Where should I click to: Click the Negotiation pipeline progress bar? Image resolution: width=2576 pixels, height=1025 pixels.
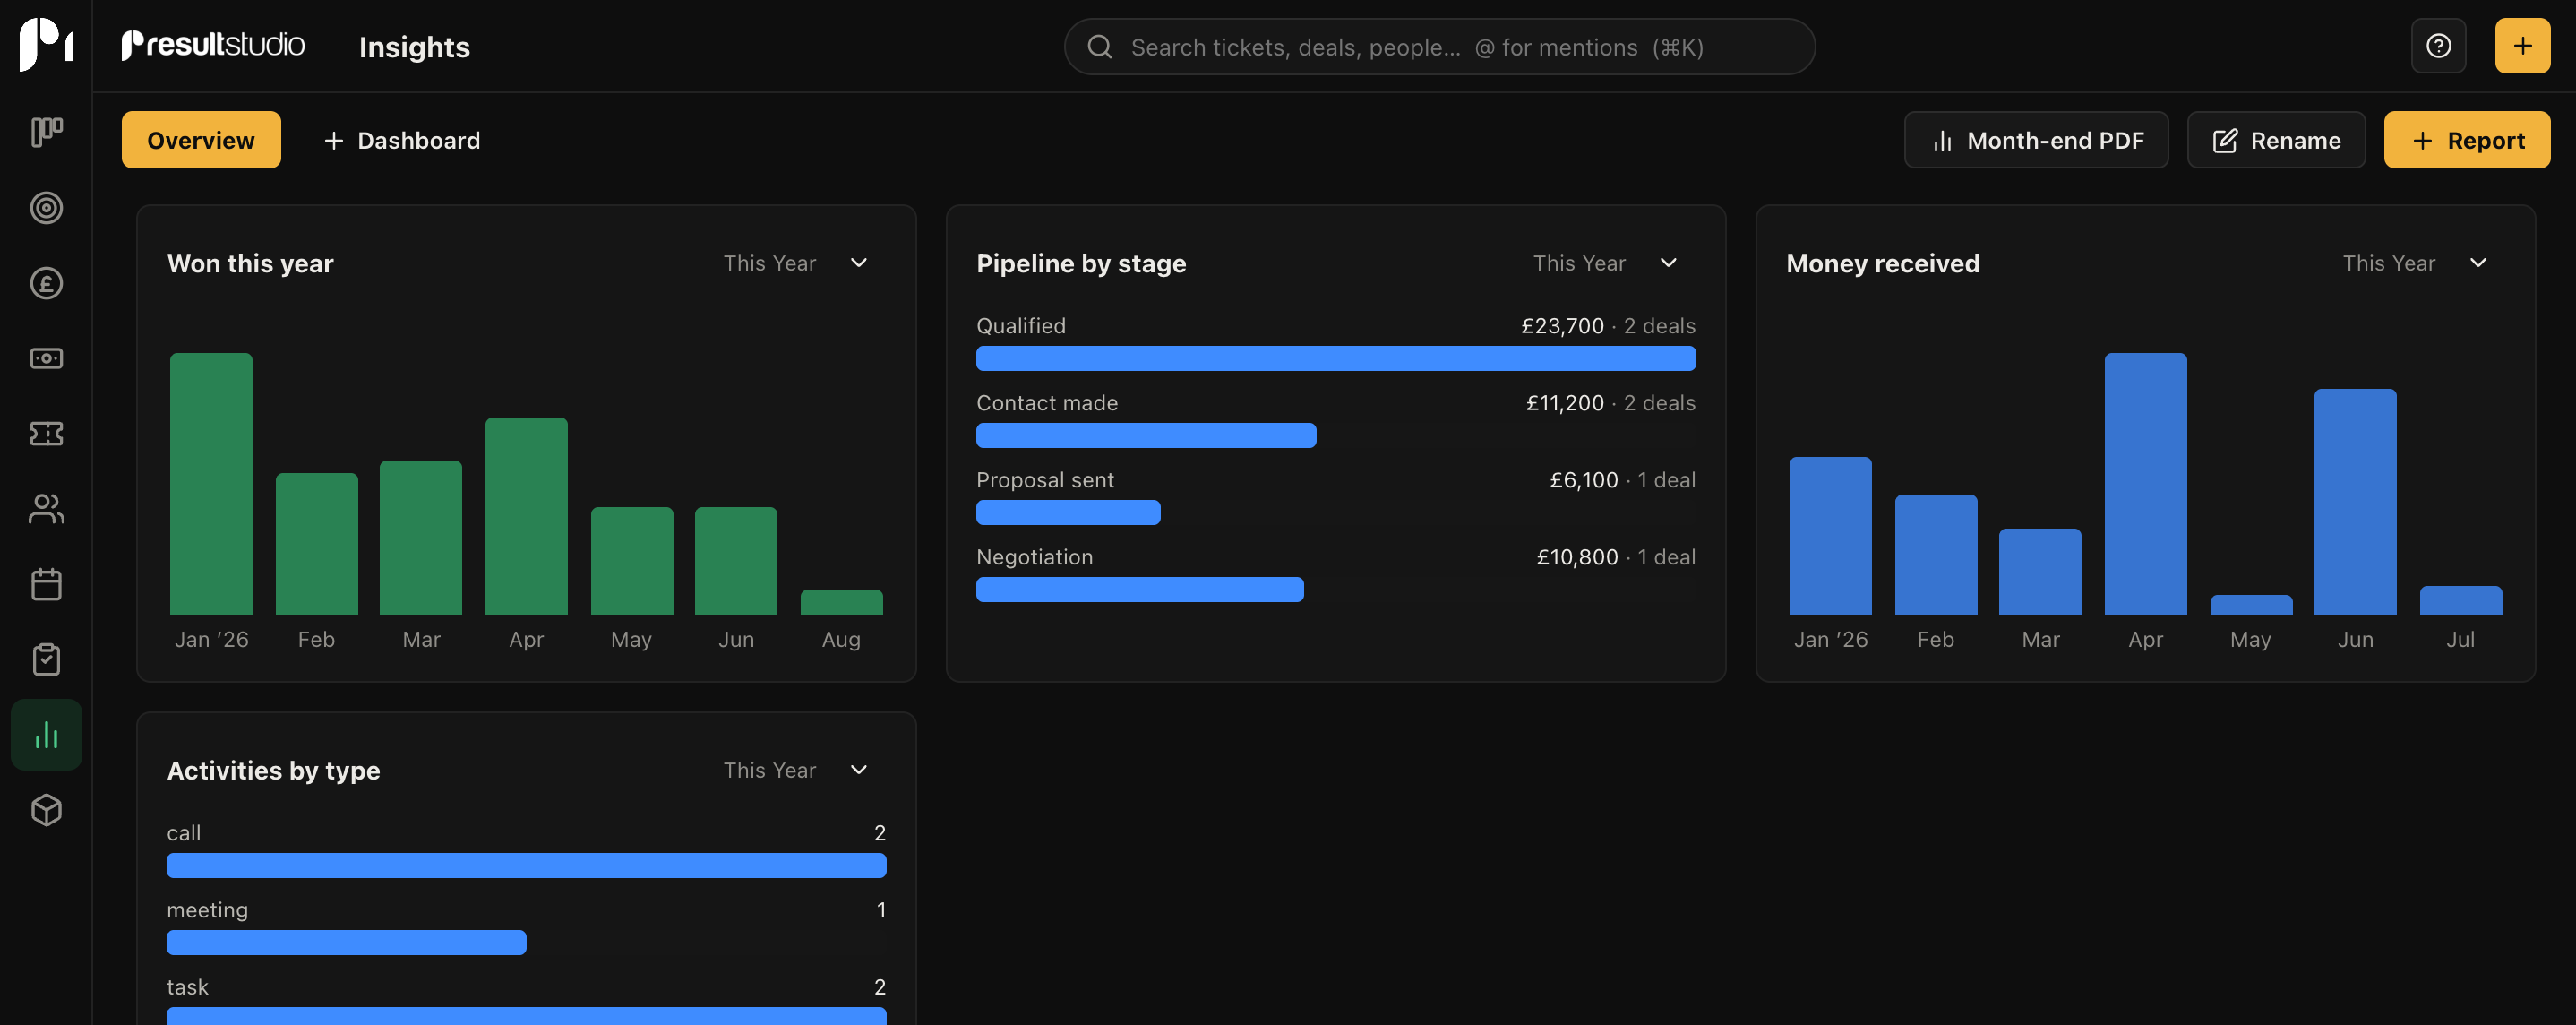pos(1139,589)
